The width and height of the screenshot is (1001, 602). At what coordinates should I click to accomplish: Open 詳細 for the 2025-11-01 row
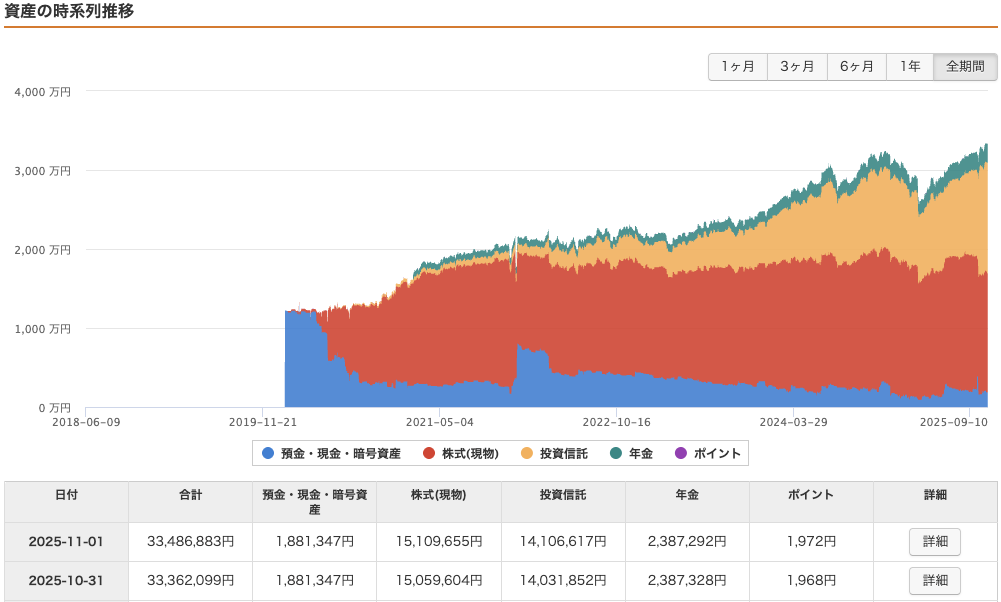coord(934,542)
